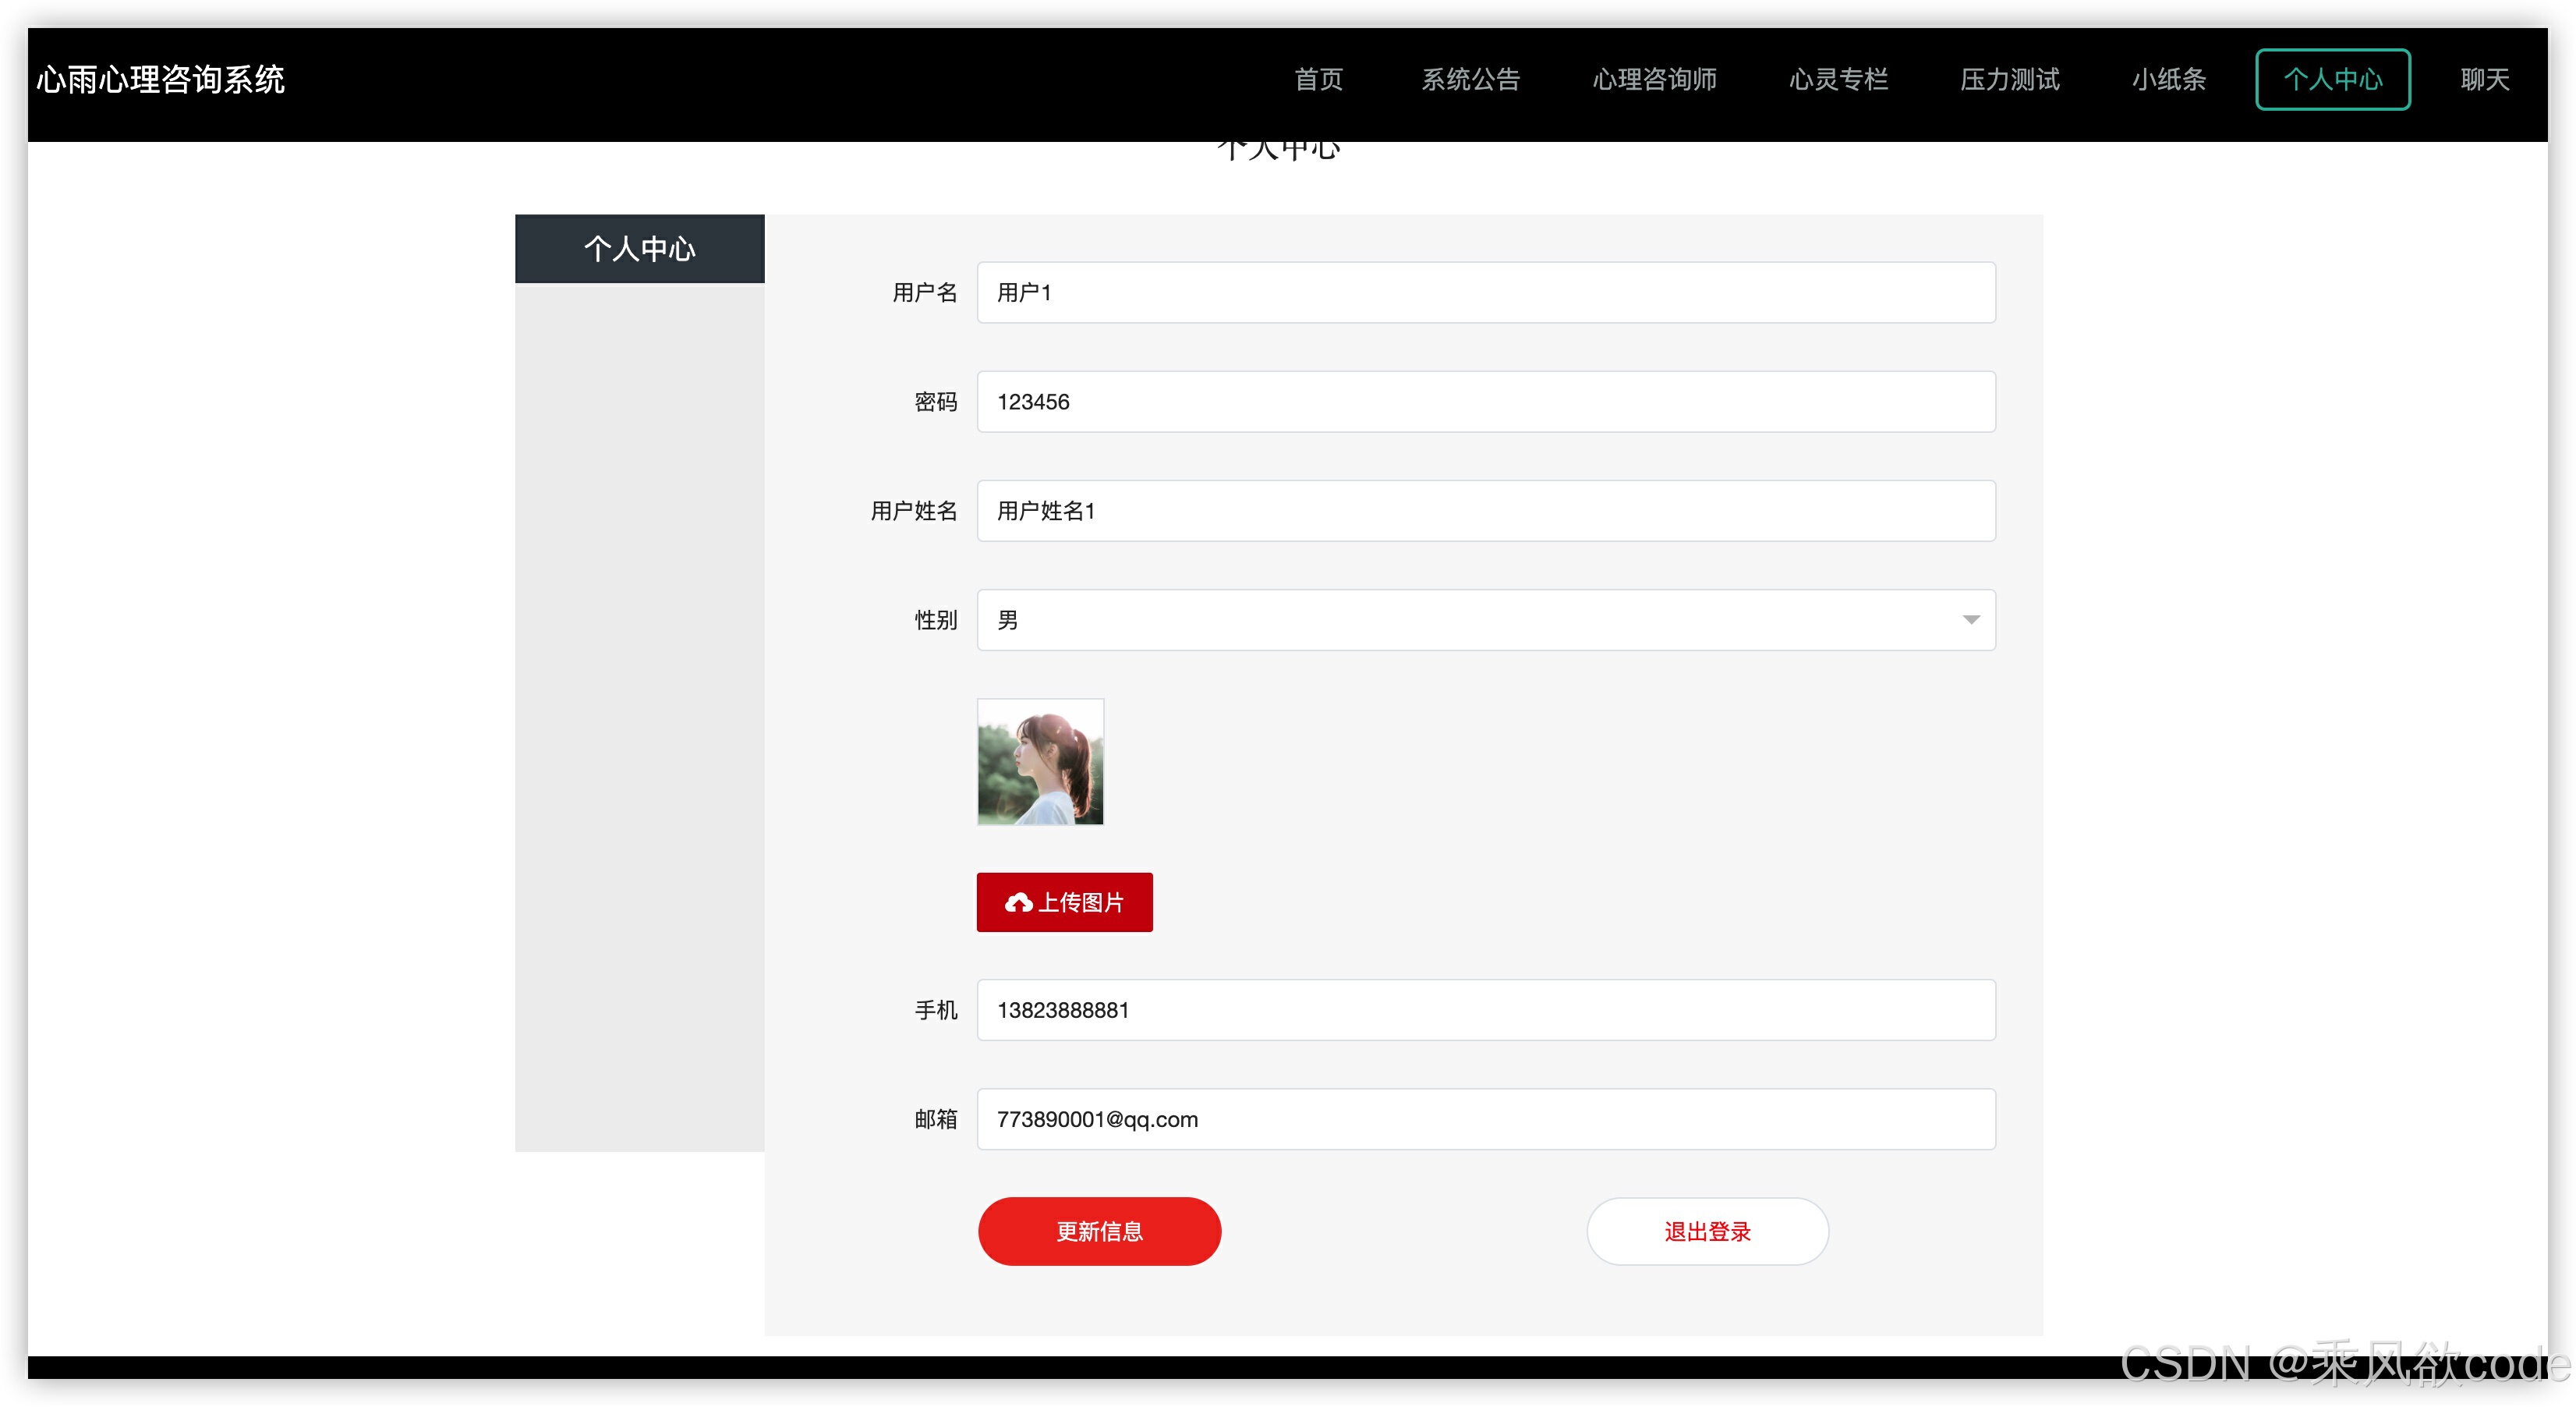Viewport: 2576px width, 1407px height.
Task: Click the user avatar thumbnail
Action: 1040,762
